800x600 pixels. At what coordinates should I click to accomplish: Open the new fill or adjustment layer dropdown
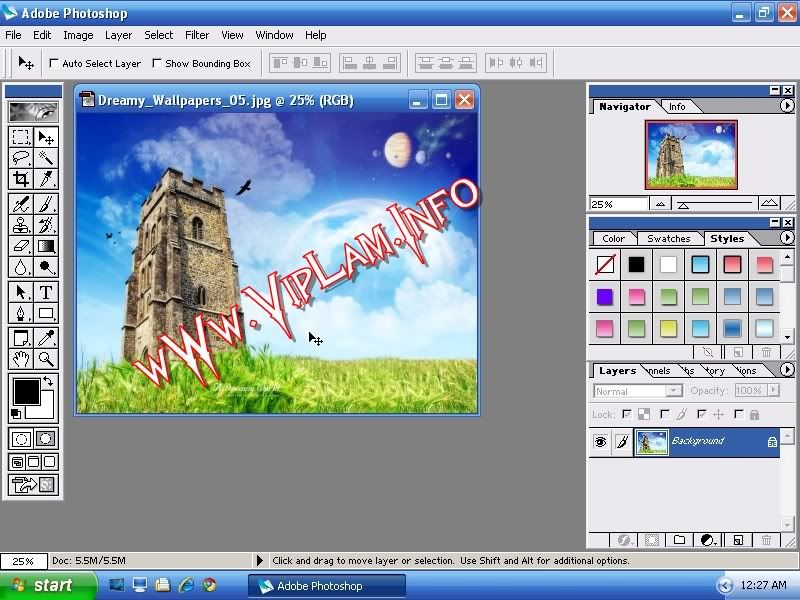click(x=708, y=540)
